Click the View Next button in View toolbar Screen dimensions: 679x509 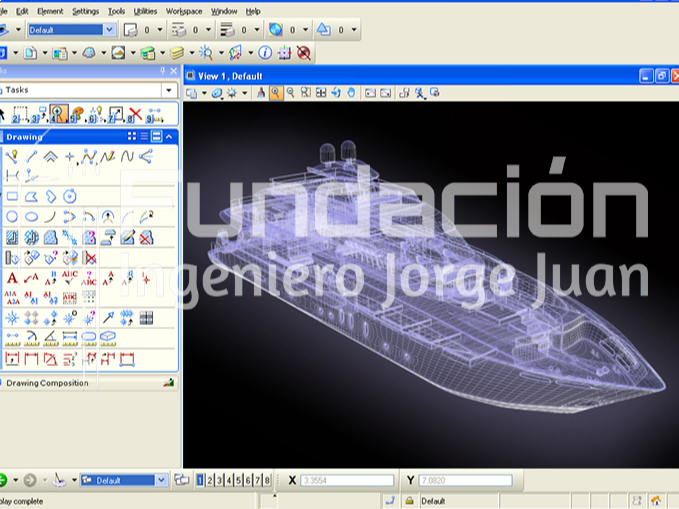click(385, 93)
